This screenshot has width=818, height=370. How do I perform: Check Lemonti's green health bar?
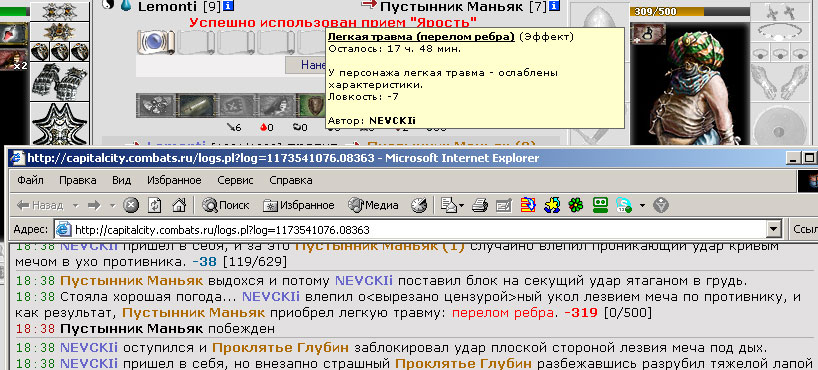pyautogui.click(x=14, y=11)
